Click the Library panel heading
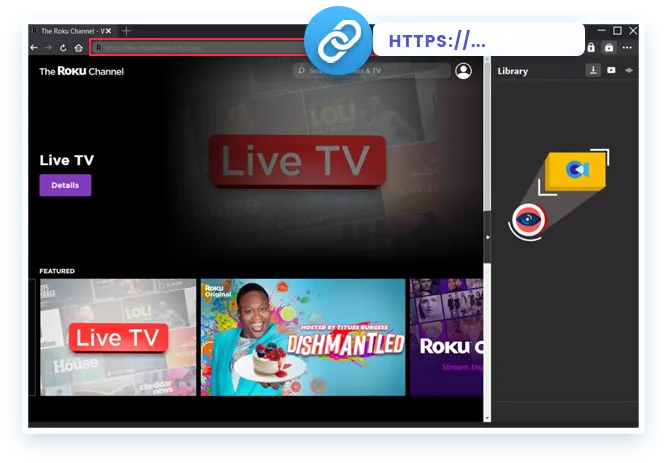 (x=513, y=71)
